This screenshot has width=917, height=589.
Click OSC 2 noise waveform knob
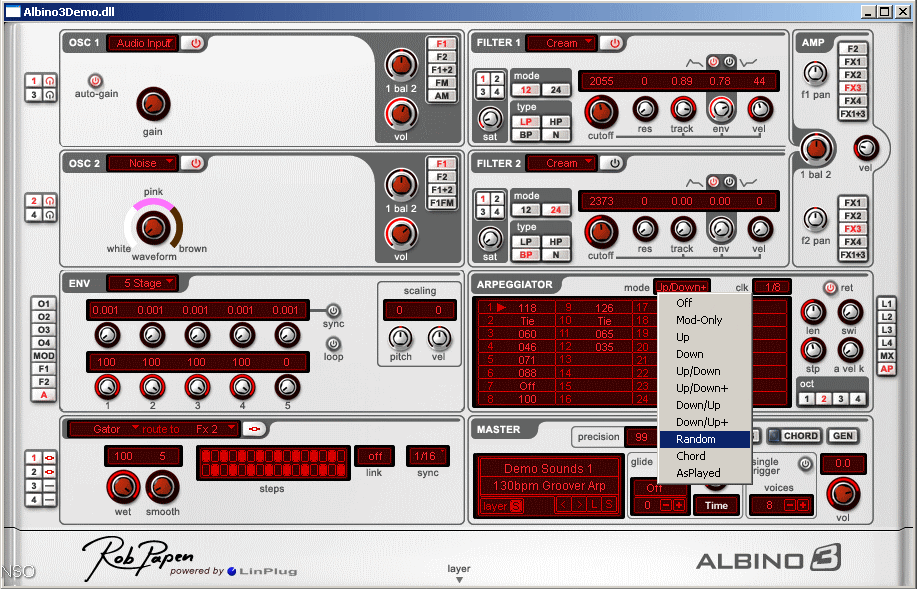click(153, 227)
